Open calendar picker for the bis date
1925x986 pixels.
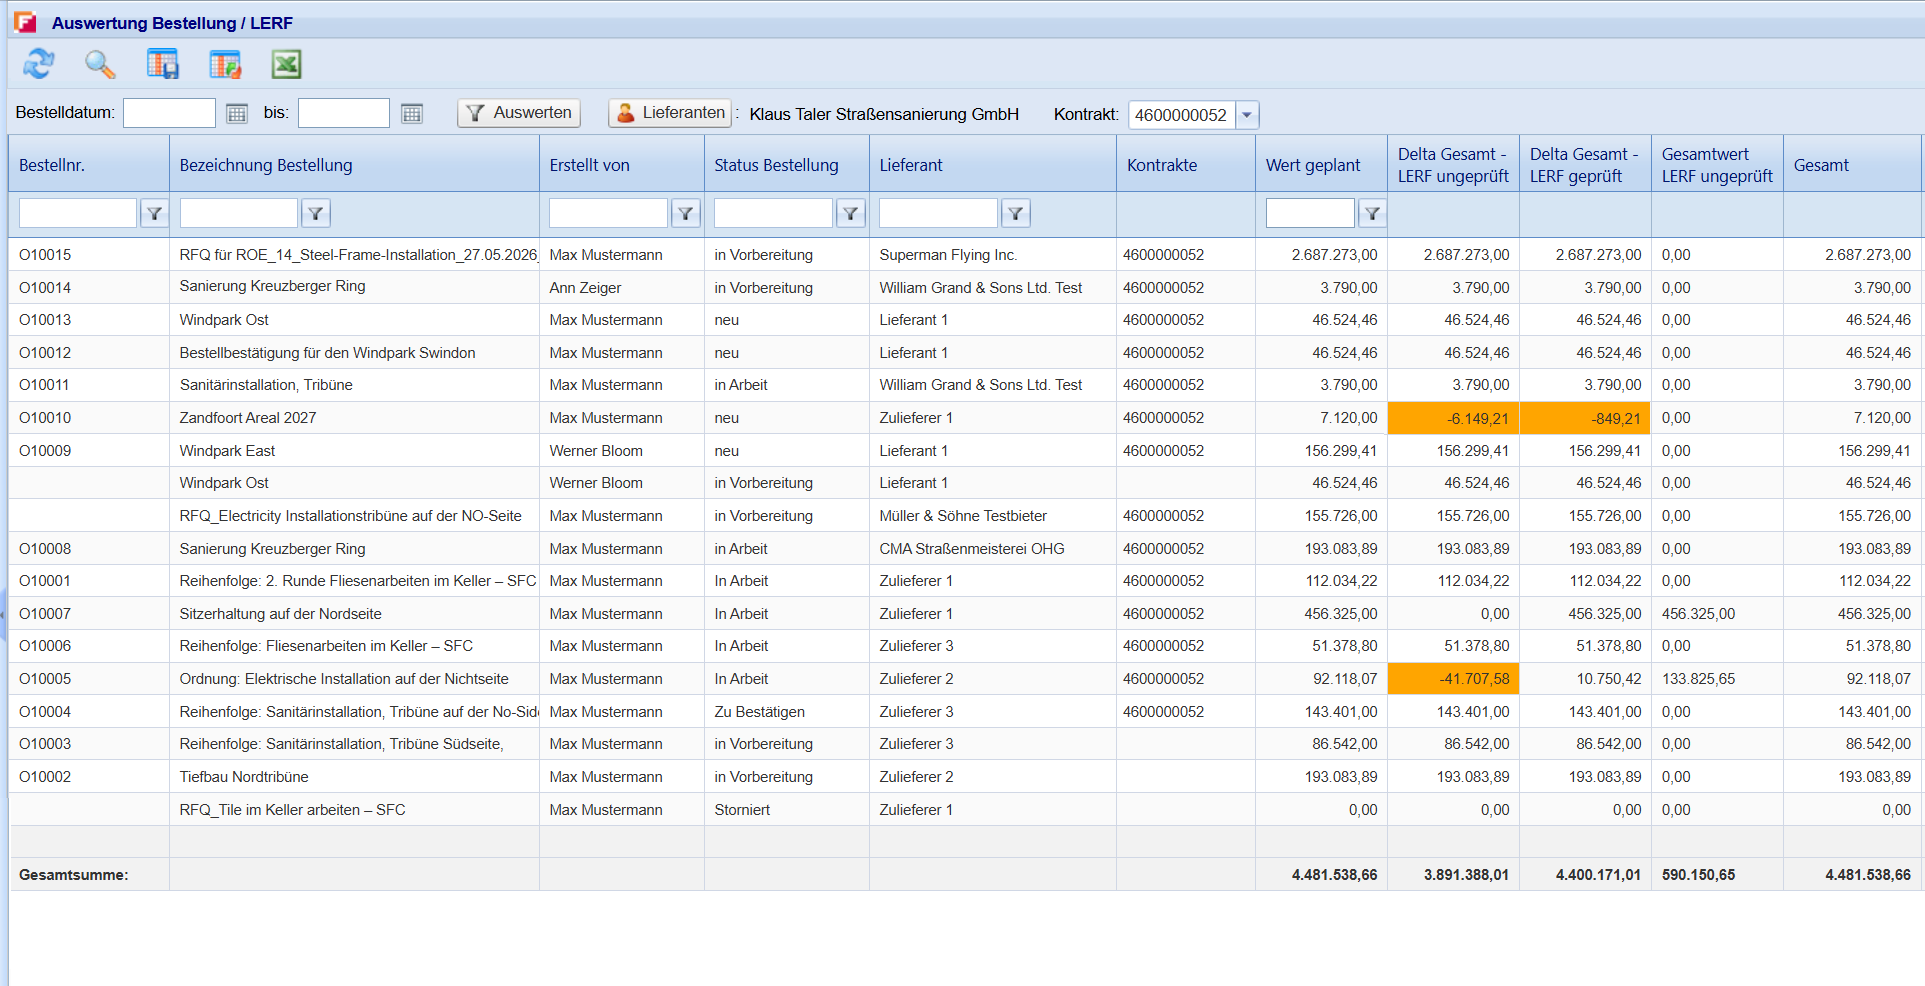pos(412,113)
